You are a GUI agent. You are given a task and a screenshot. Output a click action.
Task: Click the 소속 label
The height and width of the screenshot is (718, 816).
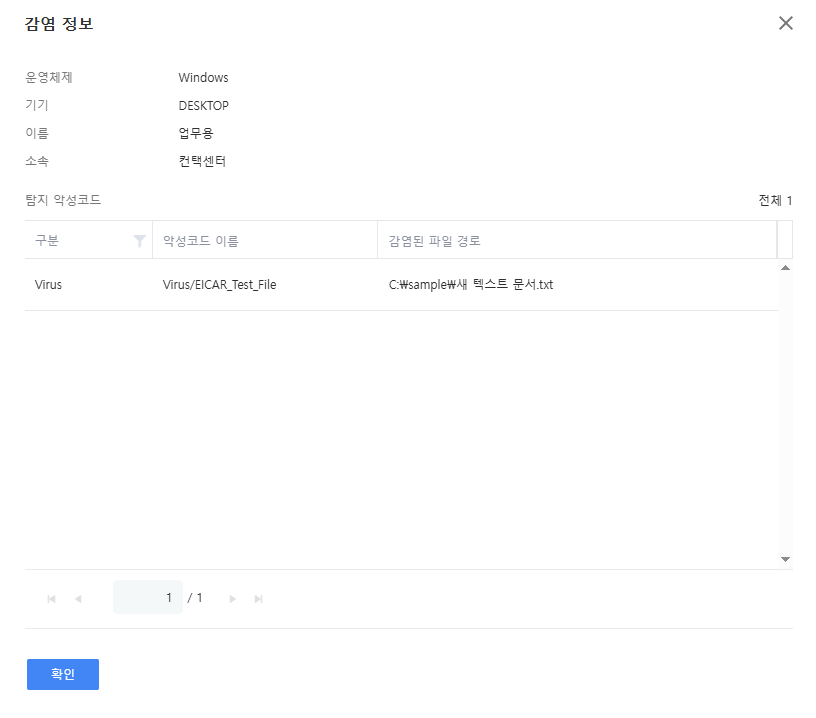[x=37, y=161]
